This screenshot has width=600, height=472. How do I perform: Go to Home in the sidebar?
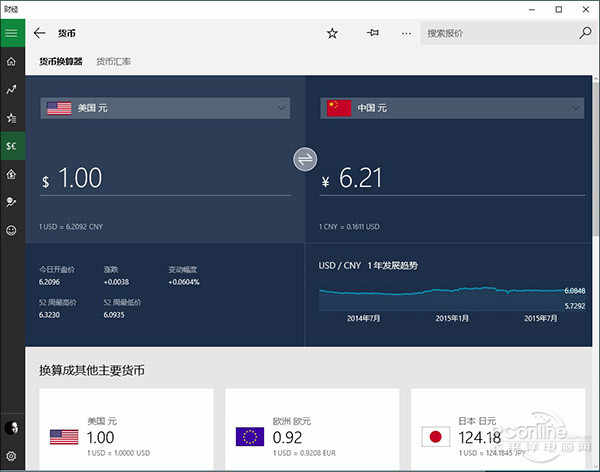[x=12, y=61]
